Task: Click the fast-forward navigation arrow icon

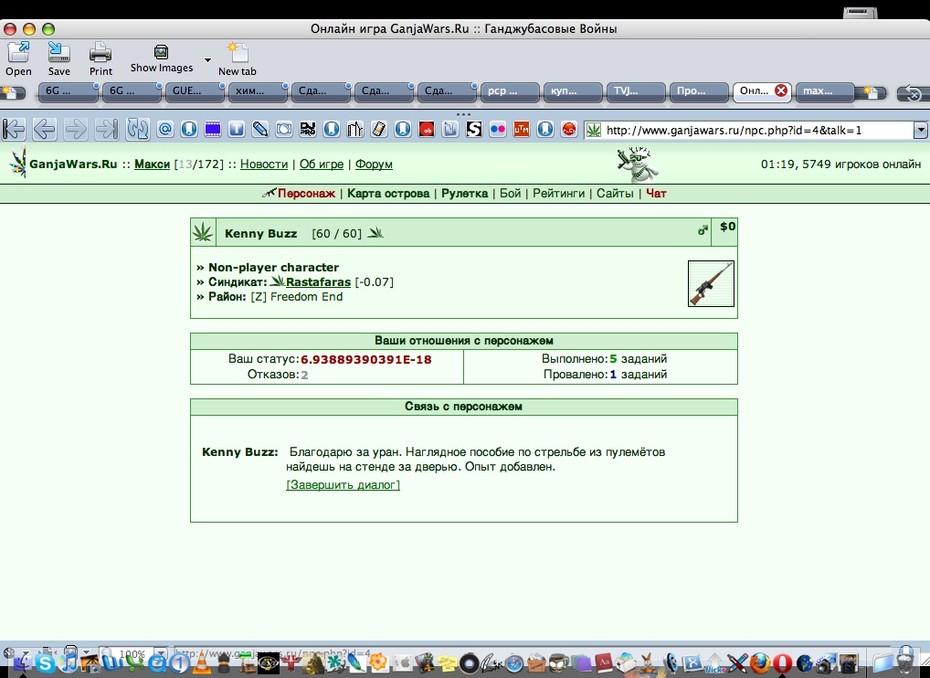Action: pos(107,129)
